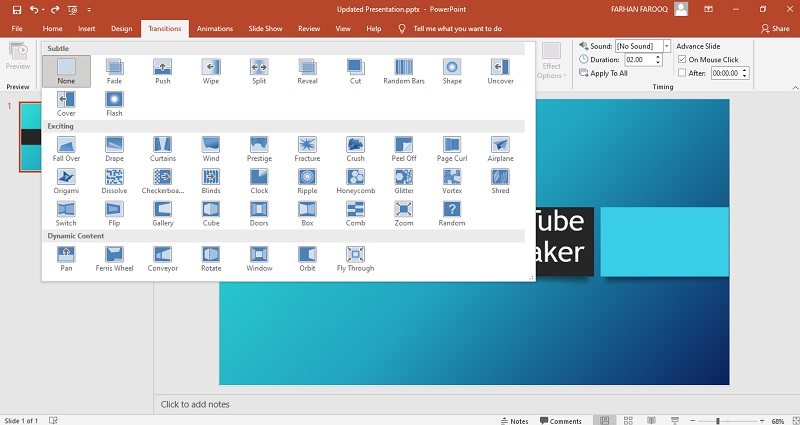Viewport: 800px width, 425px height.
Task: Go to the Animations tab
Action: coord(215,29)
